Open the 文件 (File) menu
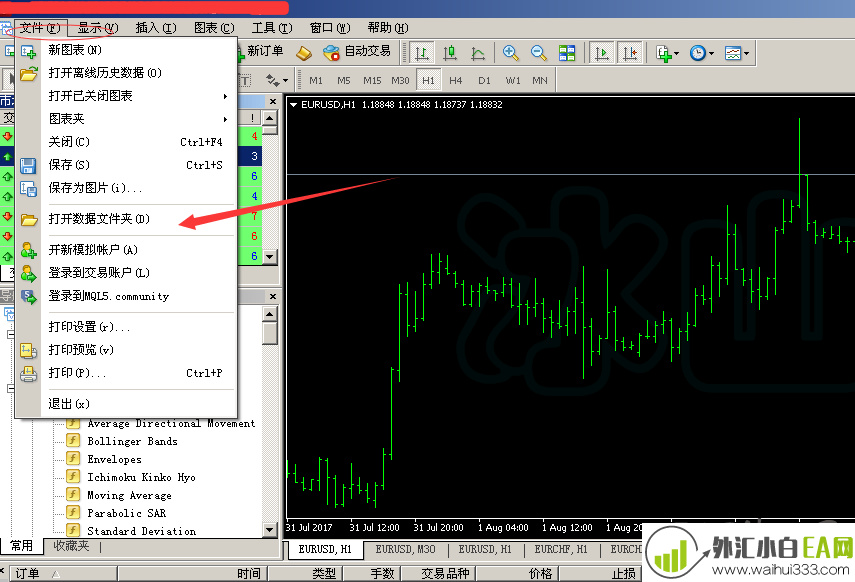Screen dimensions: 855x582 tap(40, 28)
